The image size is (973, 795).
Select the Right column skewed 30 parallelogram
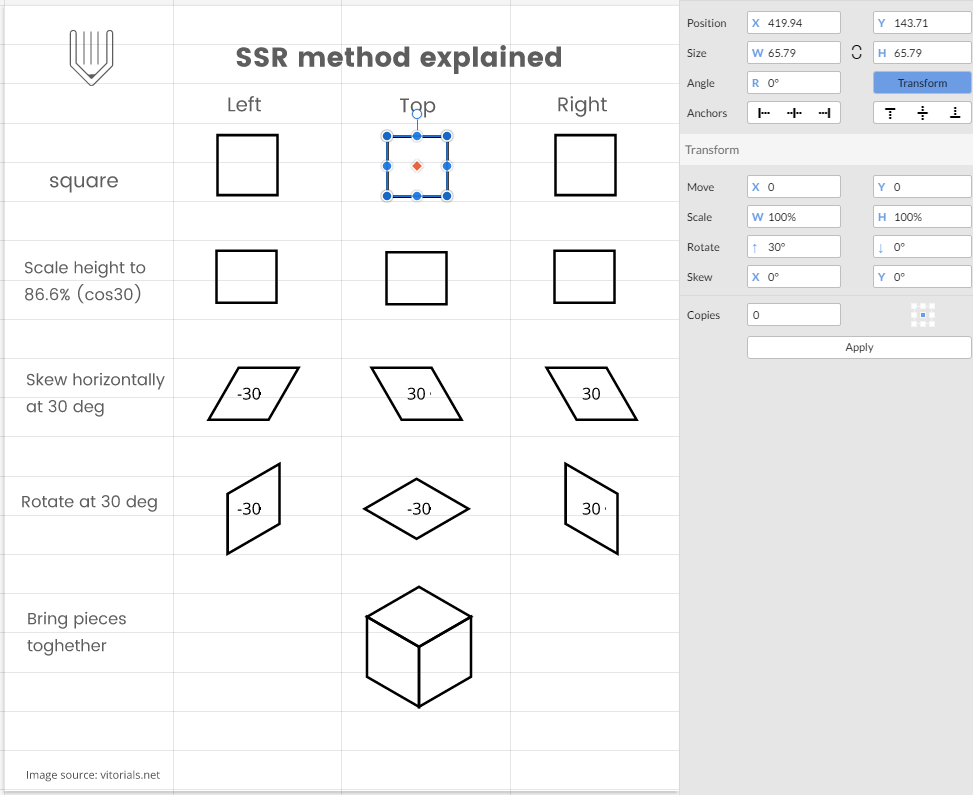point(591,393)
